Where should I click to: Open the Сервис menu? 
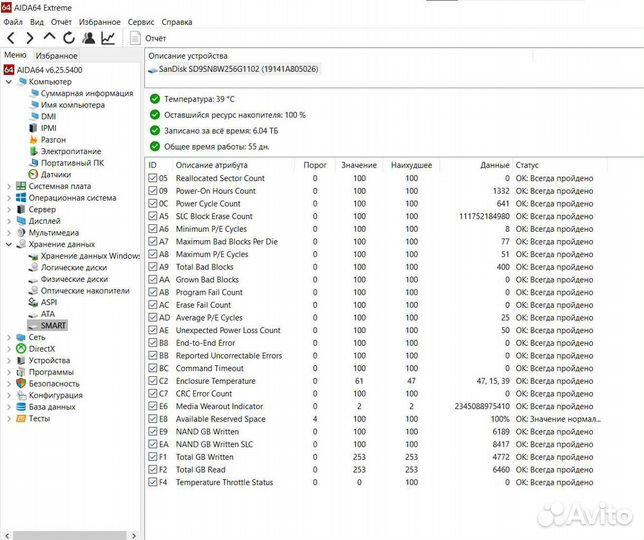tap(141, 21)
